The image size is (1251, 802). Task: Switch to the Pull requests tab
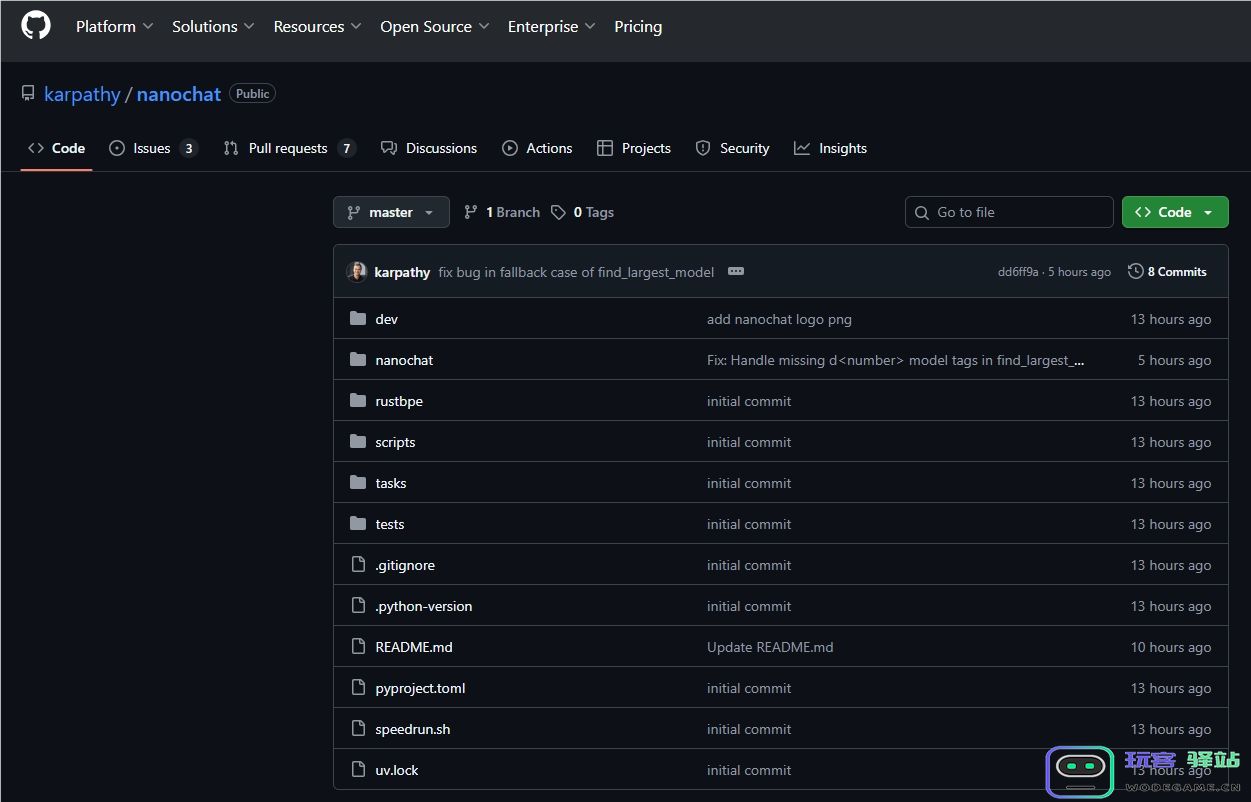click(288, 148)
